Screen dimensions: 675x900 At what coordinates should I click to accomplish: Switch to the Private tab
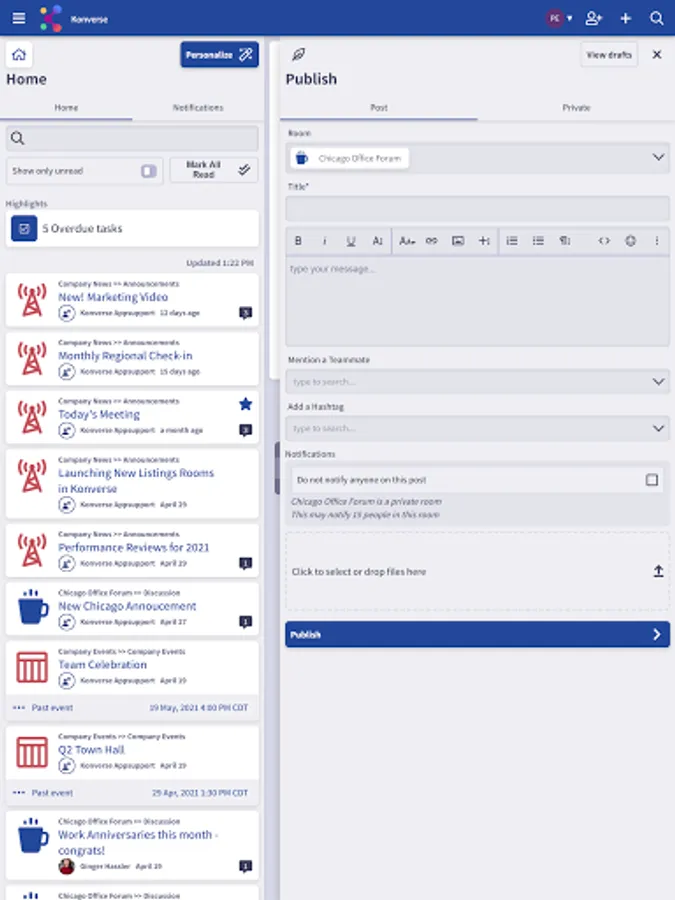(576, 107)
